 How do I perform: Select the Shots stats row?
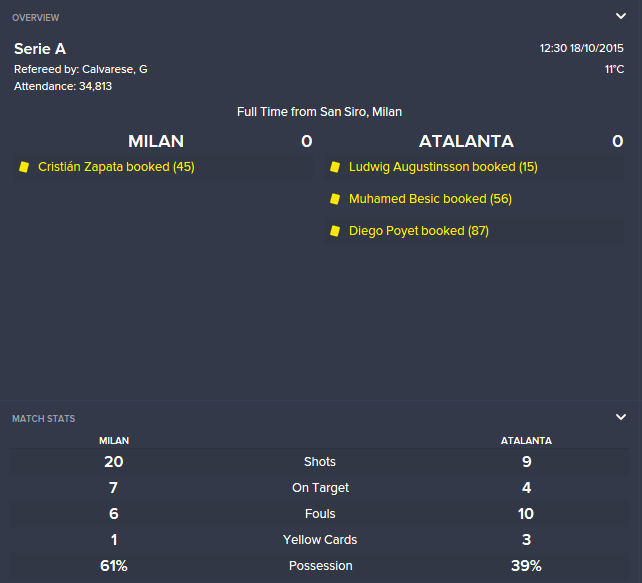click(x=319, y=462)
